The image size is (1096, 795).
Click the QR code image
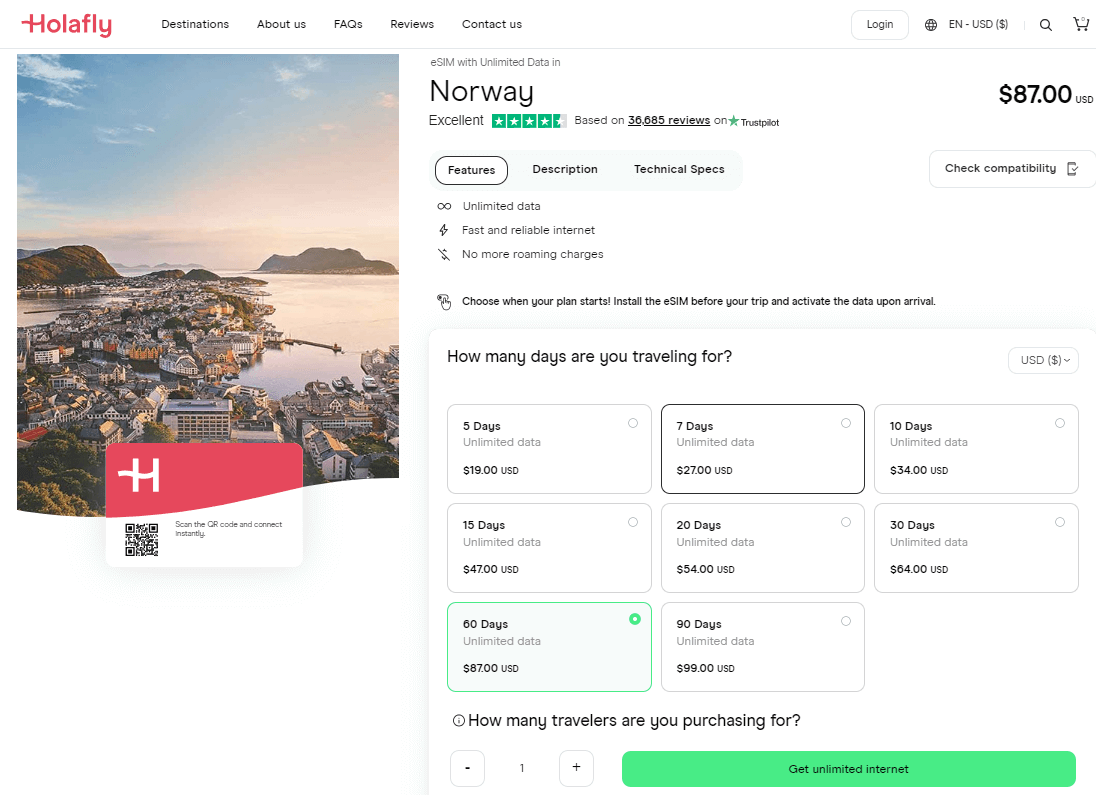(x=142, y=540)
